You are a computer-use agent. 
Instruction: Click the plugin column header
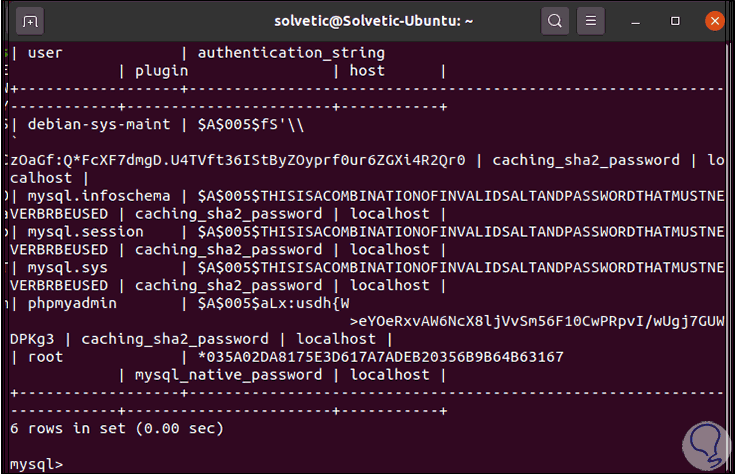tap(161, 70)
